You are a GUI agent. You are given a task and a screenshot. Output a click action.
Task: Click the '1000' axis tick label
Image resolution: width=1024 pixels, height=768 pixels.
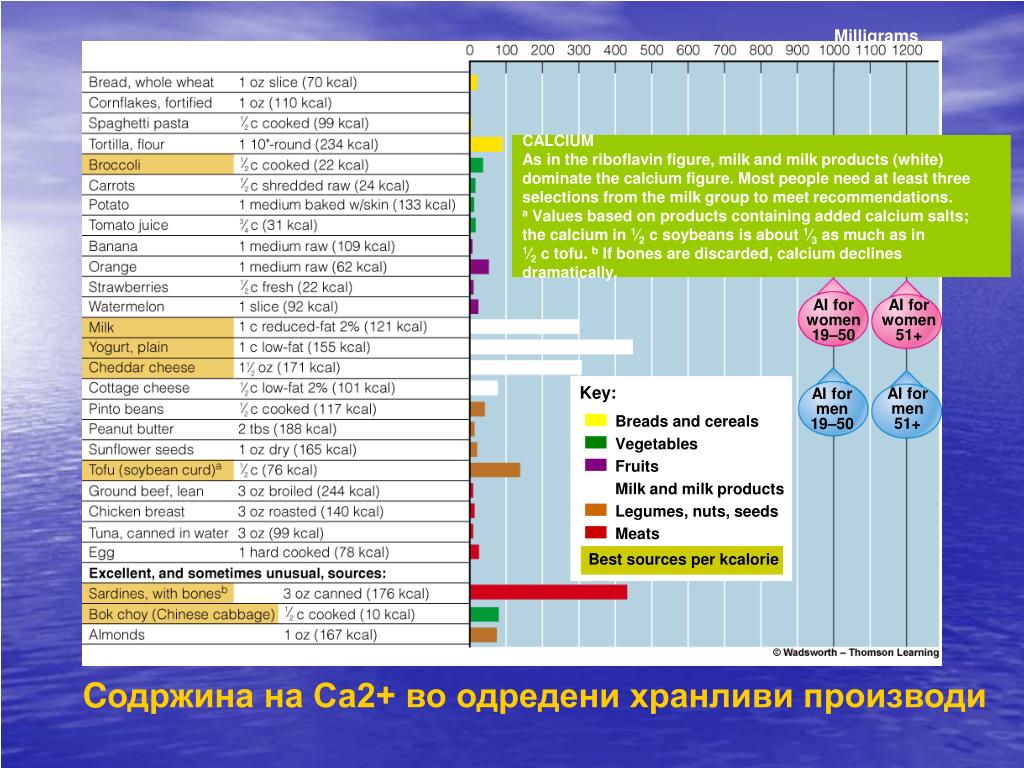pyautogui.click(x=834, y=50)
